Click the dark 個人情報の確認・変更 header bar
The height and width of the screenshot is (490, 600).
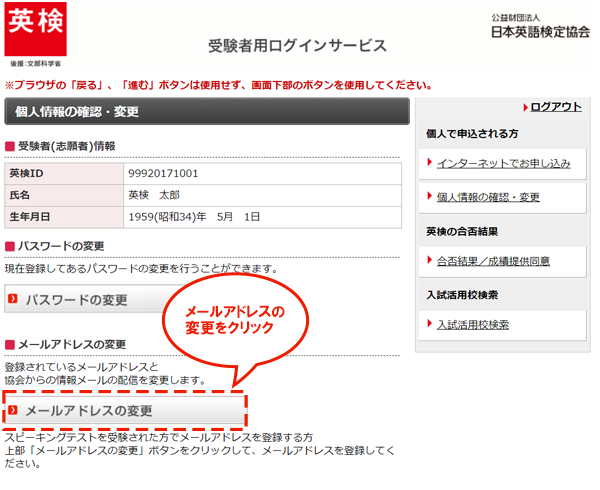pos(206,112)
